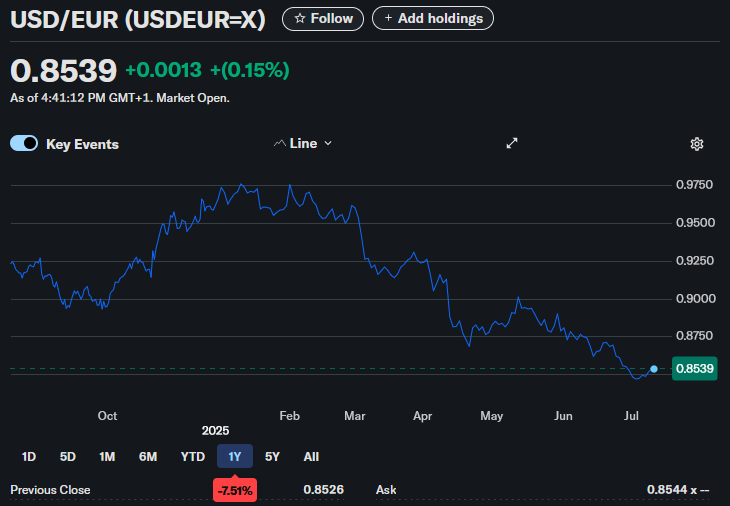Click the Mar x-axis label
The height and width of the screenshot is (506, 730).
click(355, 416)
